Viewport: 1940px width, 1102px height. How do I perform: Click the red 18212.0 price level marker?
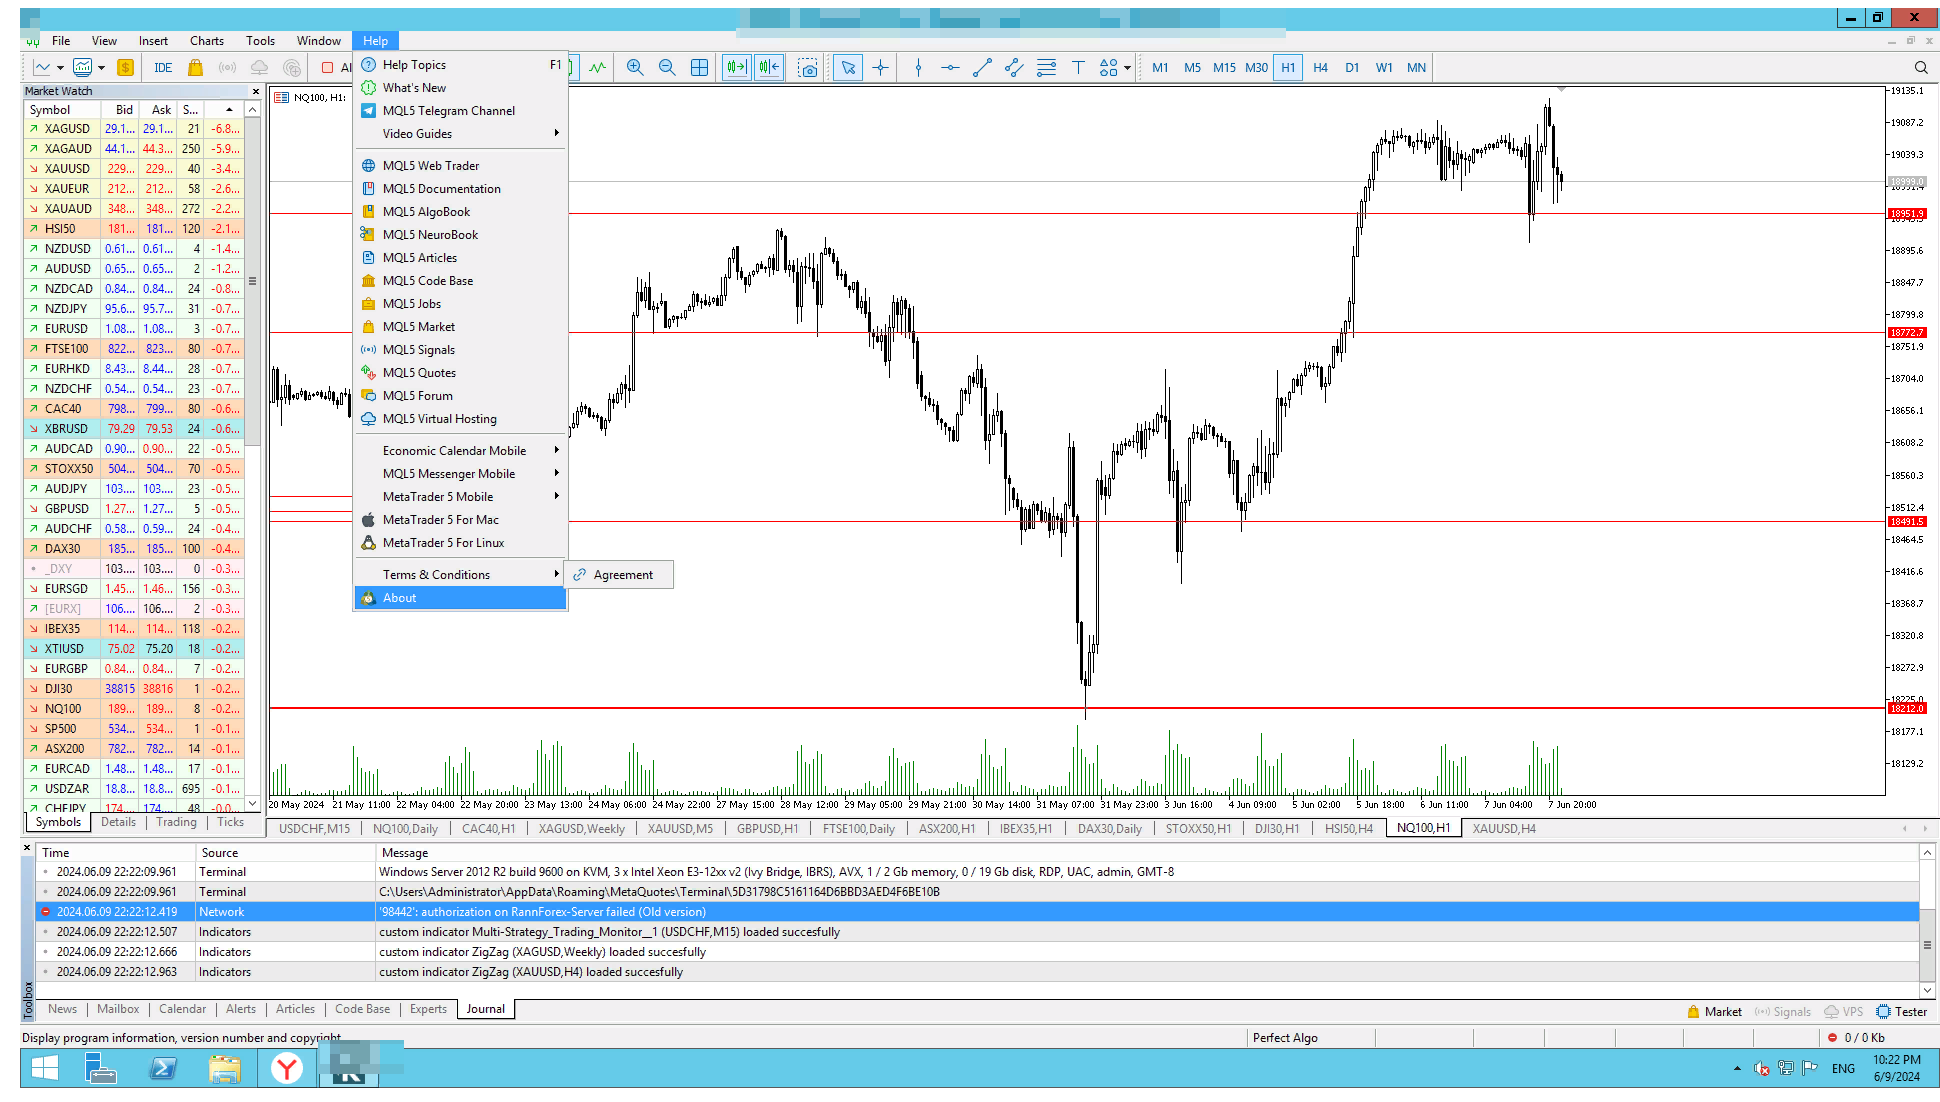tap(1907, 709)
